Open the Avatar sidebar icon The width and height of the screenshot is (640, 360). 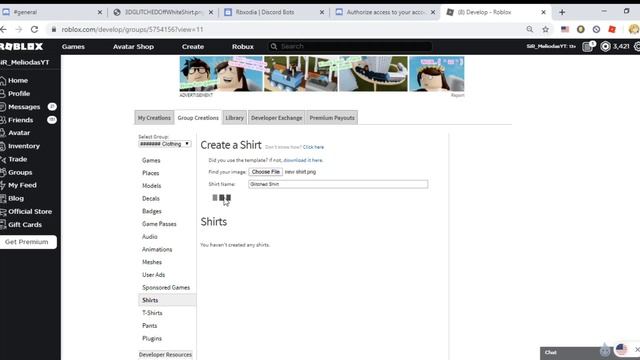click(x=3, y=133)
